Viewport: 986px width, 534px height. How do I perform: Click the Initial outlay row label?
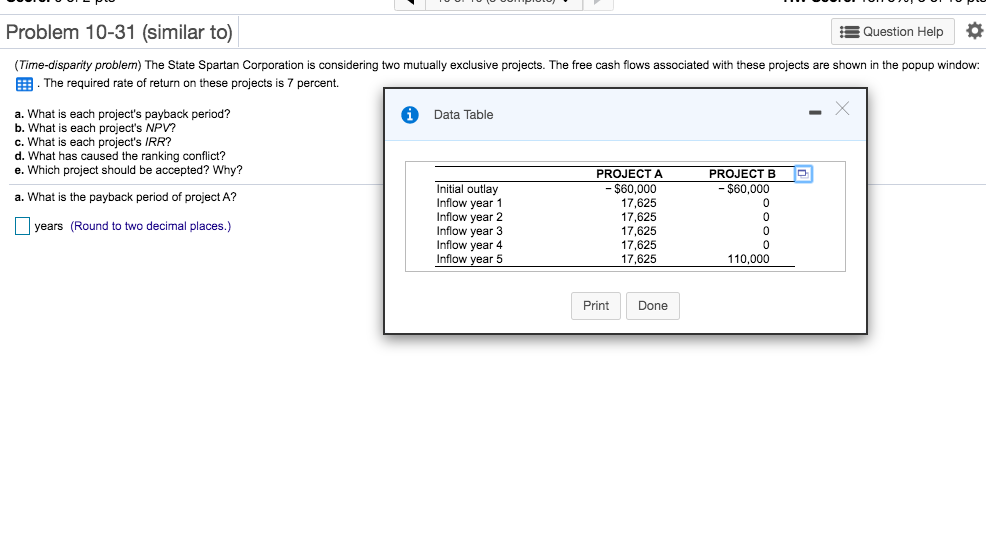[467, 189]
